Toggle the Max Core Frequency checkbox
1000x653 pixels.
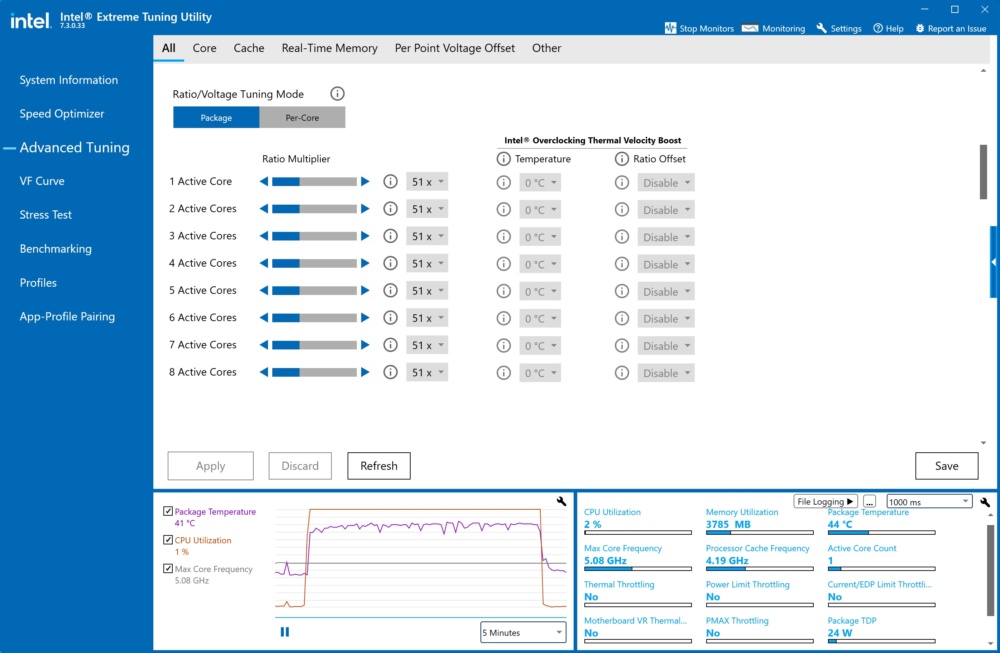point(168,569)
